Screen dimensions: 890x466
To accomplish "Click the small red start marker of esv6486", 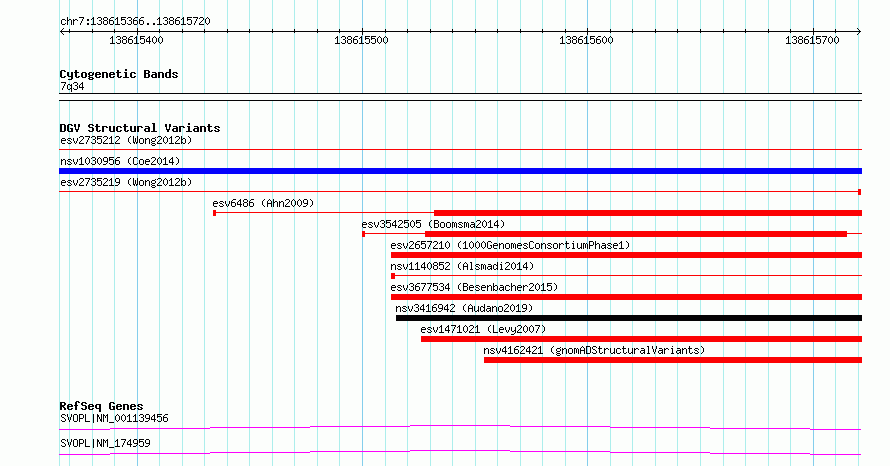I will (x=214, y=213).
